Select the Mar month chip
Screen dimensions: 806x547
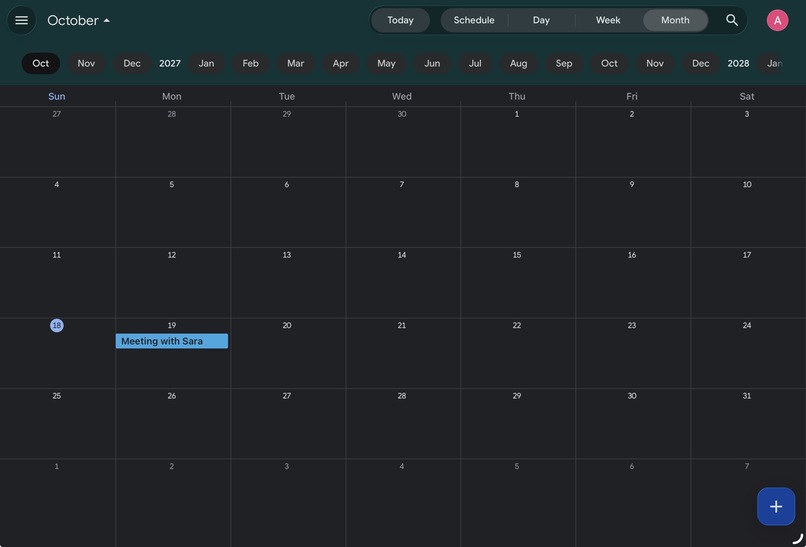pyautogui.click(x=296, y=63)
